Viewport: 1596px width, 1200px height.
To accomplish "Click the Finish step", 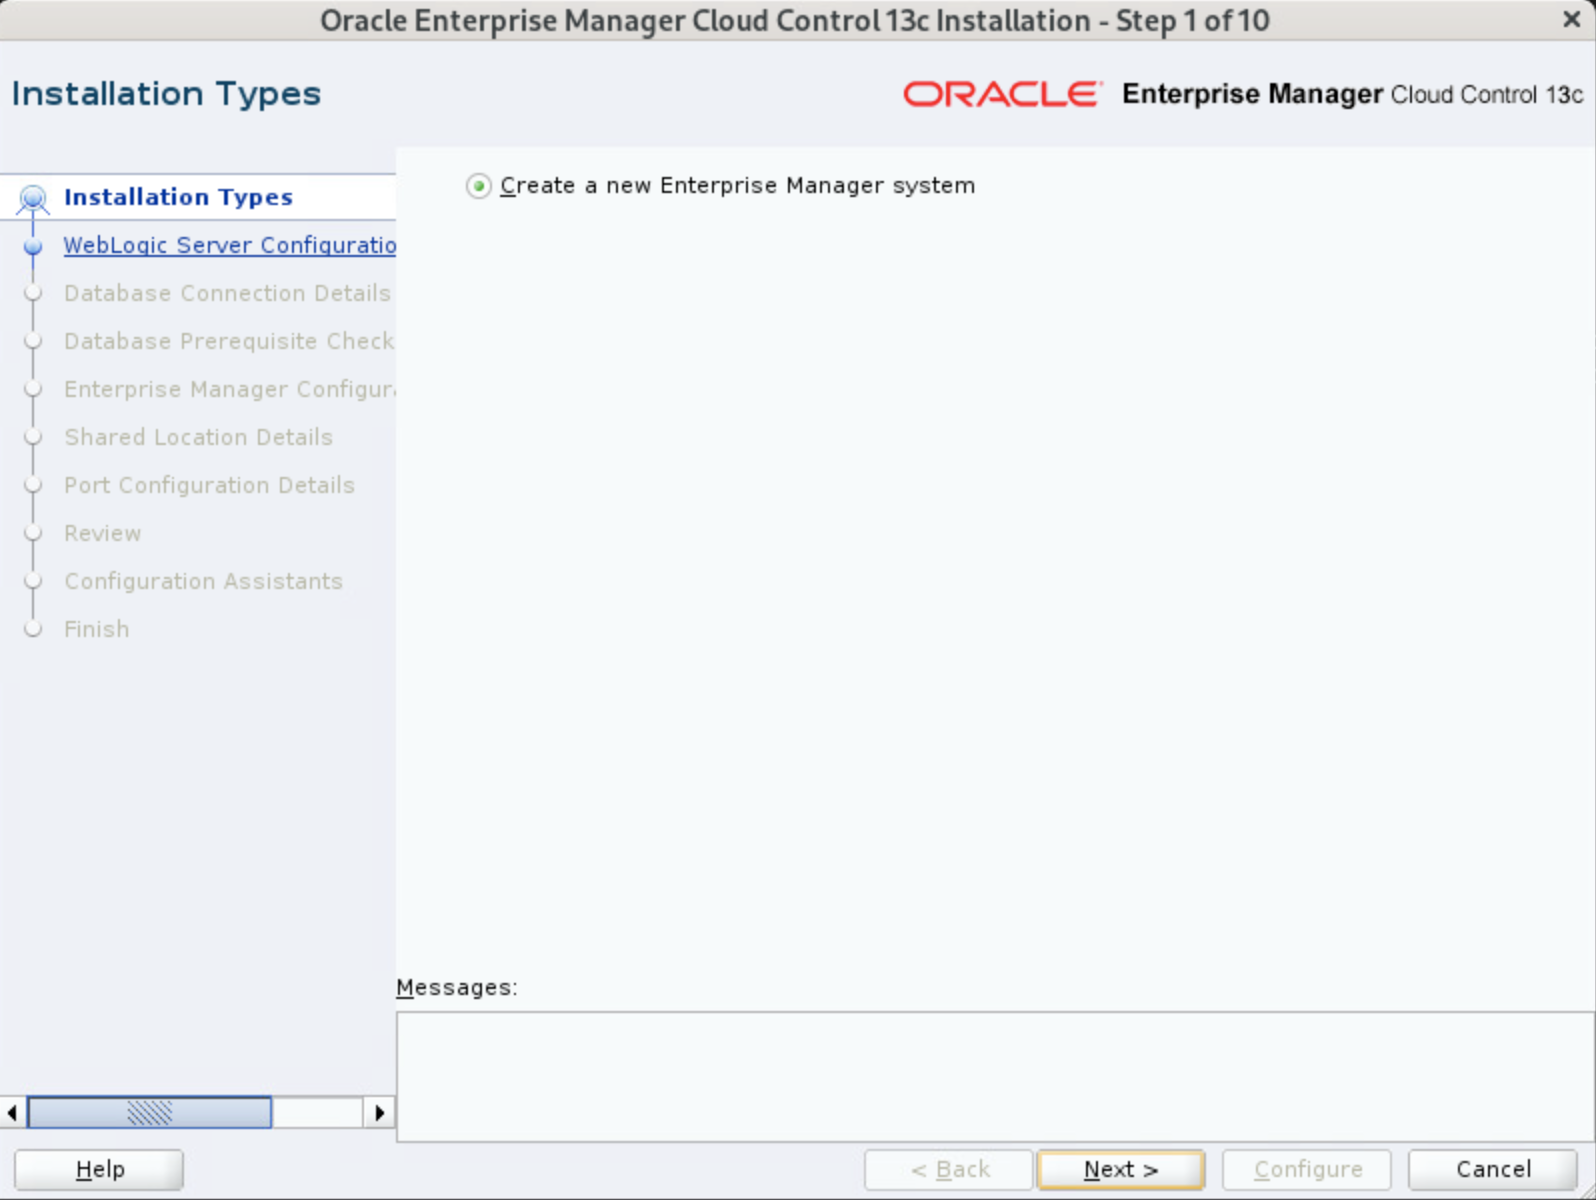I will click(96, 629).
